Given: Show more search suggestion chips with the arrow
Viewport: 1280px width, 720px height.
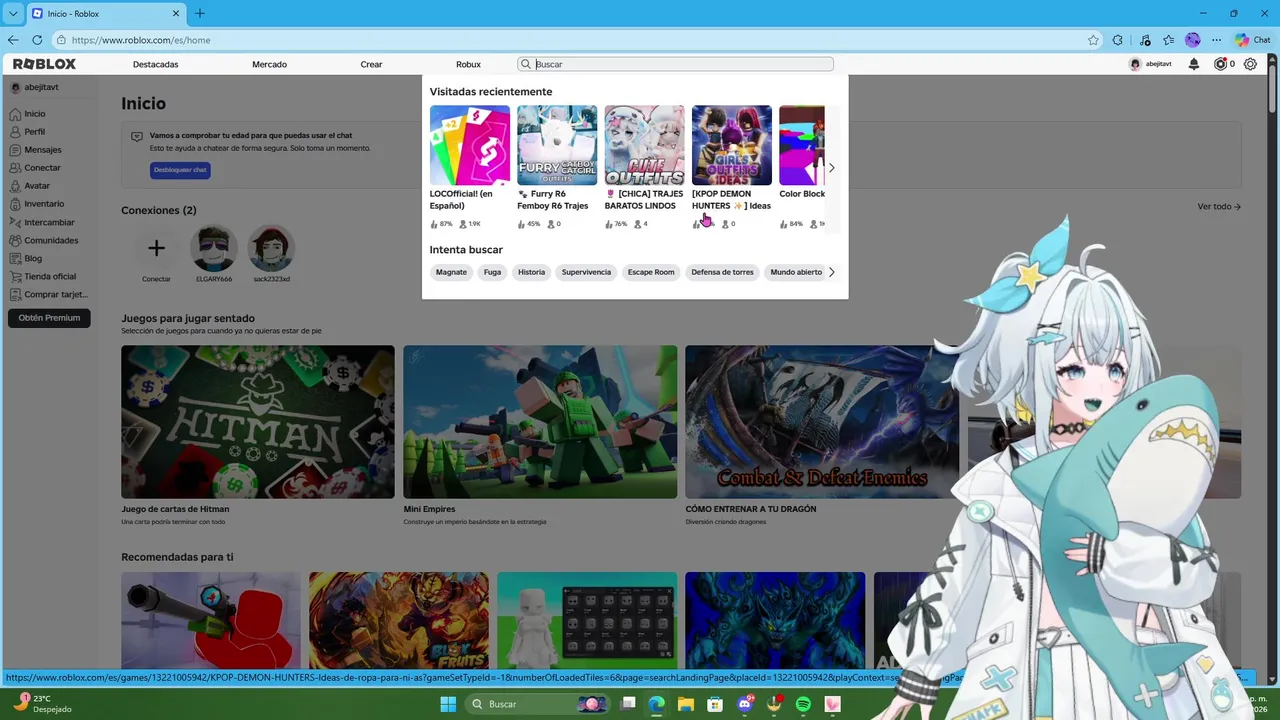Looking at the screenshot, I should [x=831, y=272].
